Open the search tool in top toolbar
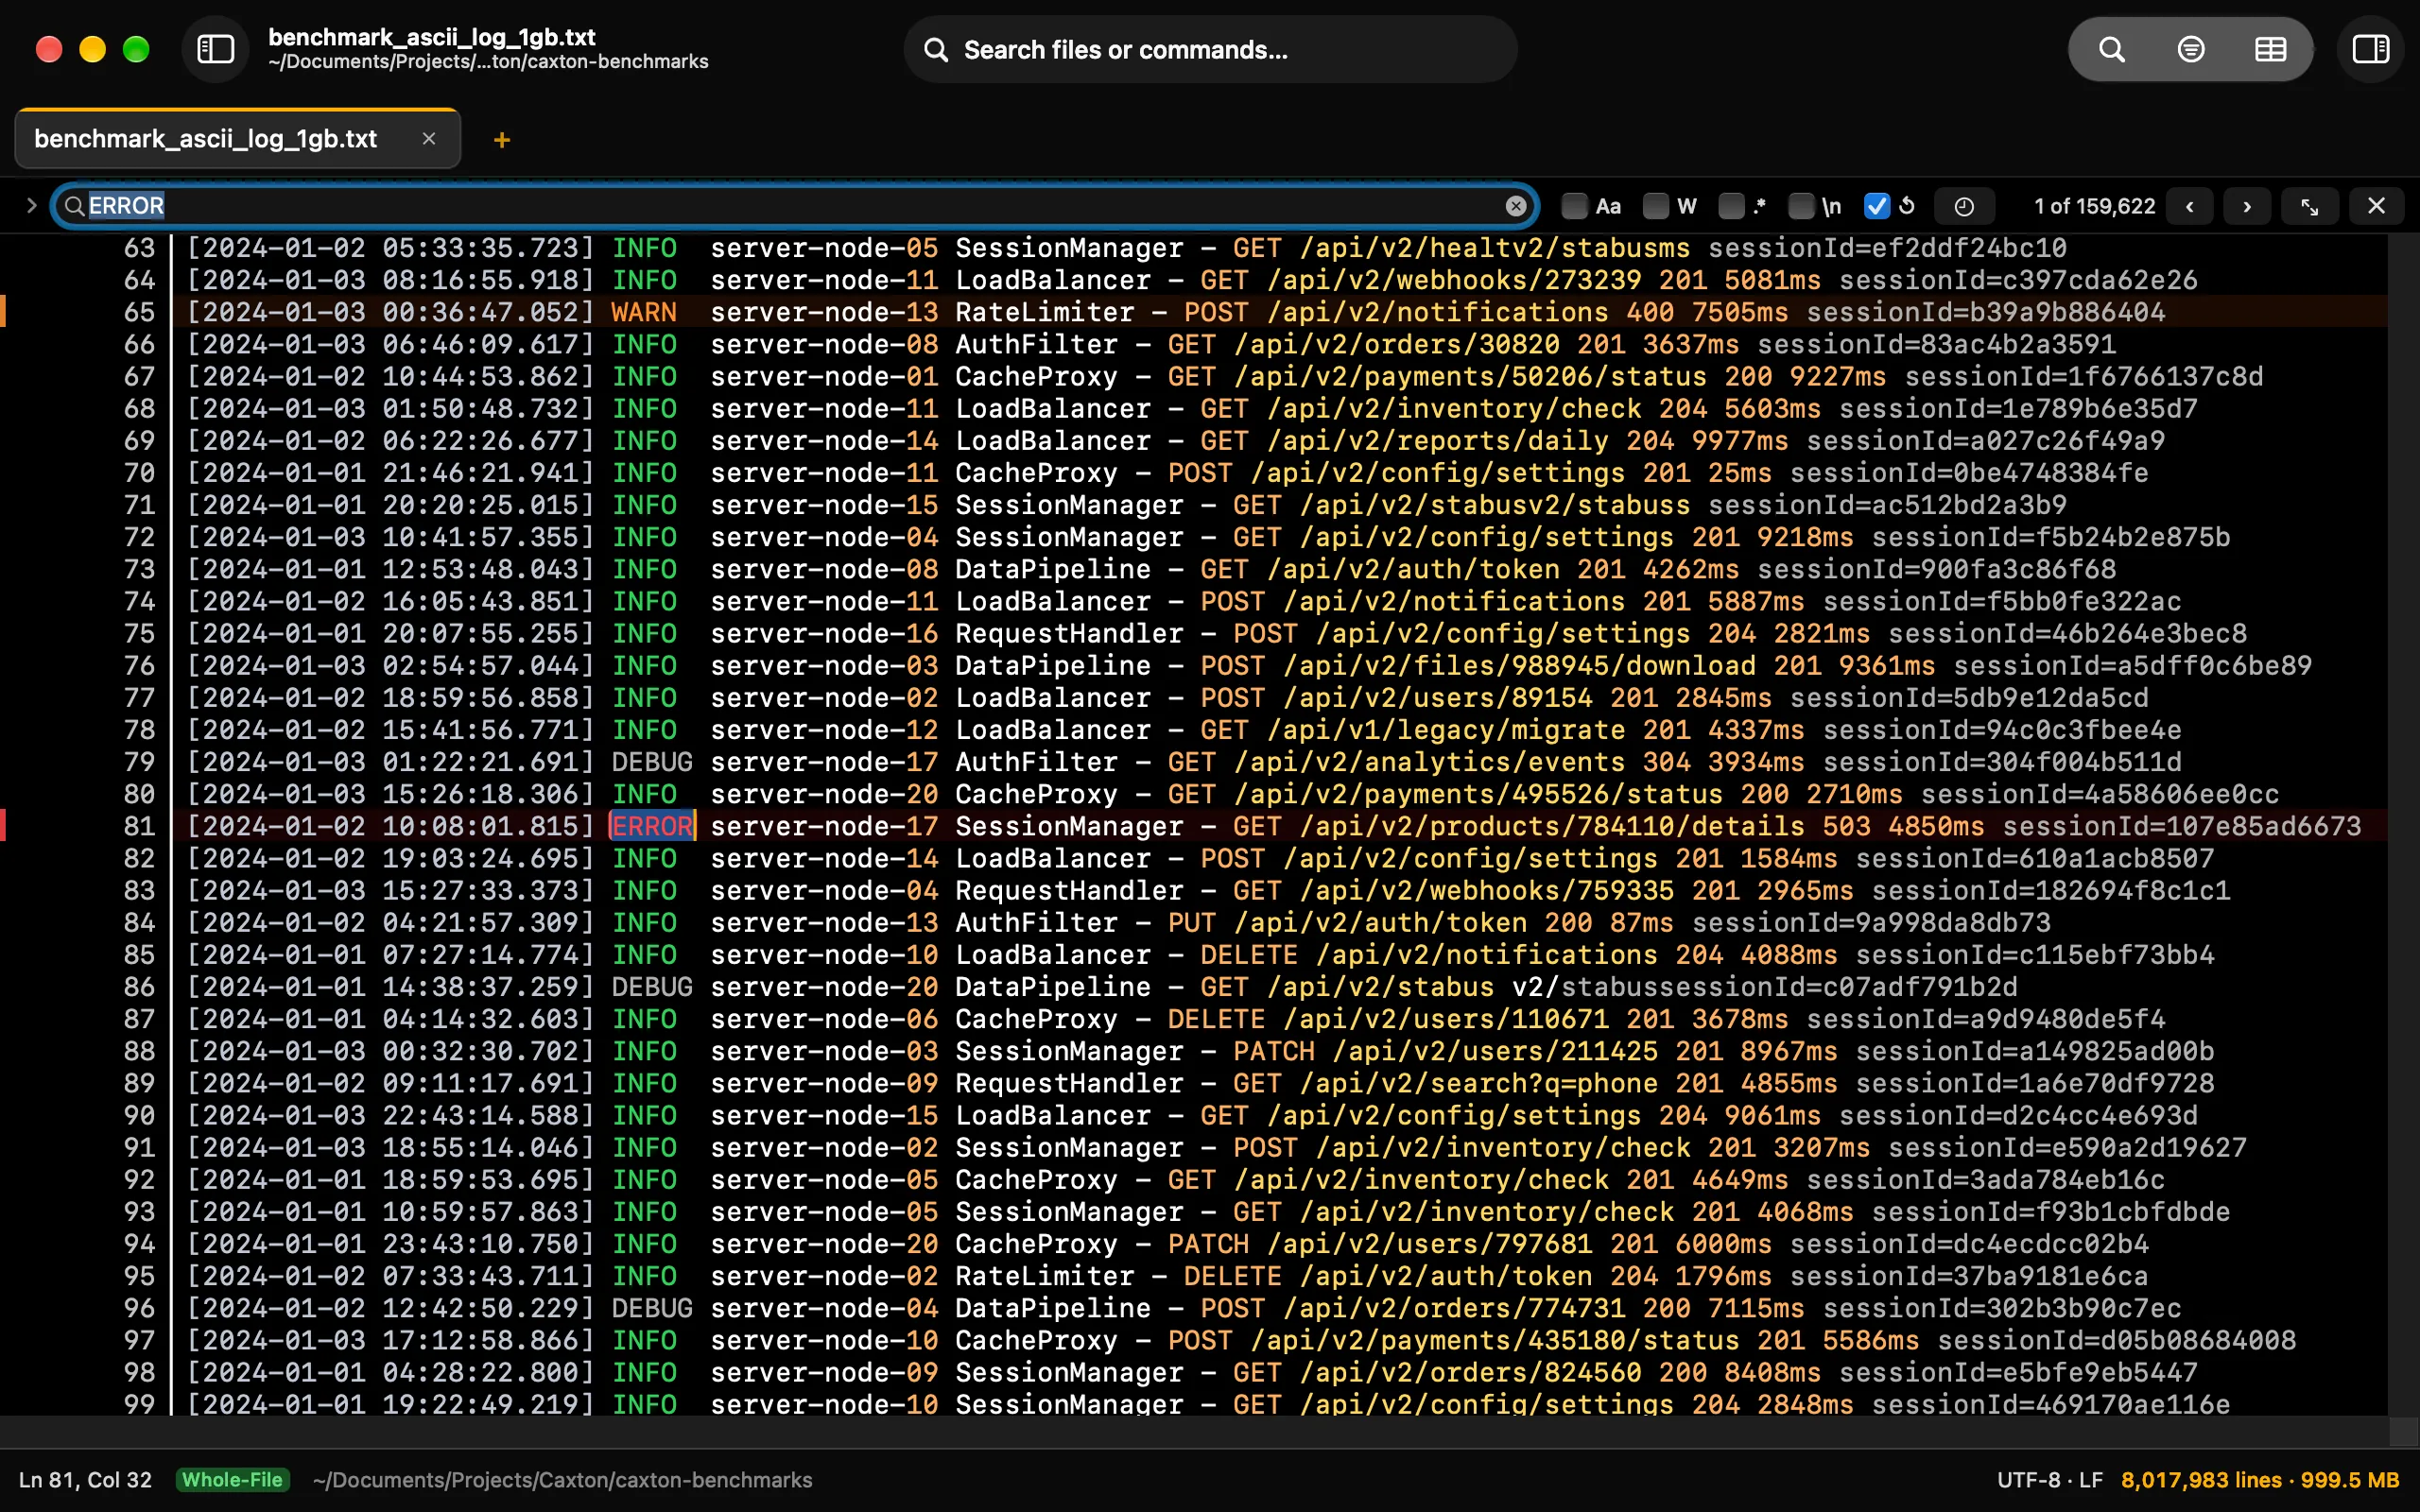 coord(2111,49)
